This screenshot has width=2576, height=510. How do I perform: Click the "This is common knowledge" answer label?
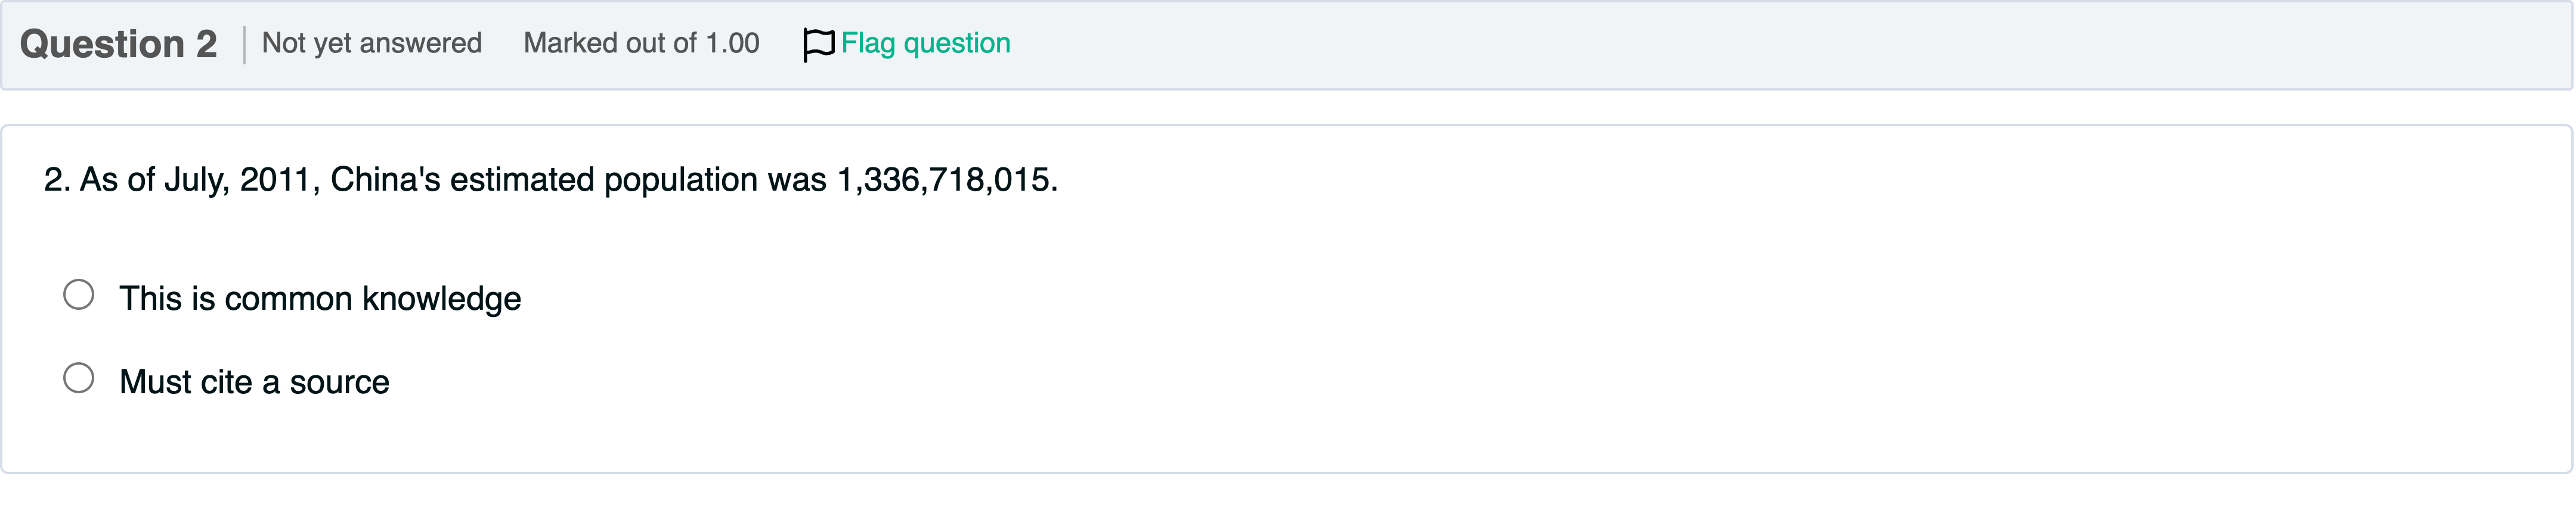[320, 299]
